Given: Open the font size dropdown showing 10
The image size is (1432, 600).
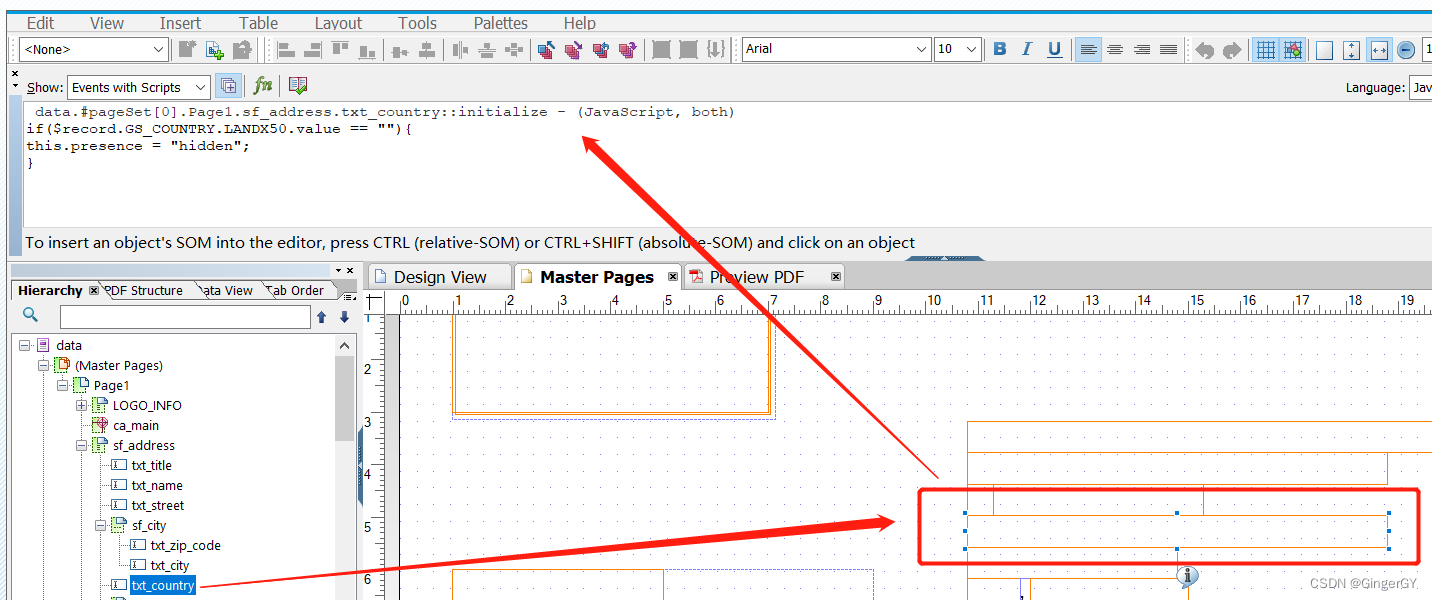Looking at the screenshot, I should (x=969, y=48).
